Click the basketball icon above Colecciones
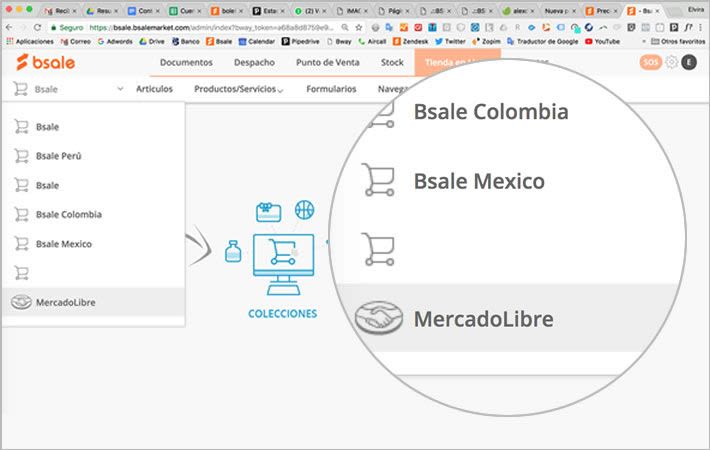 pos(304,210)
